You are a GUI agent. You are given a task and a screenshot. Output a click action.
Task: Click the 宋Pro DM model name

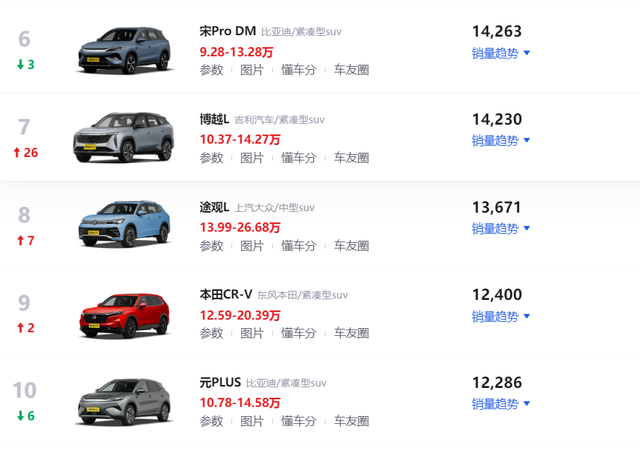click(x=226, y=31)
